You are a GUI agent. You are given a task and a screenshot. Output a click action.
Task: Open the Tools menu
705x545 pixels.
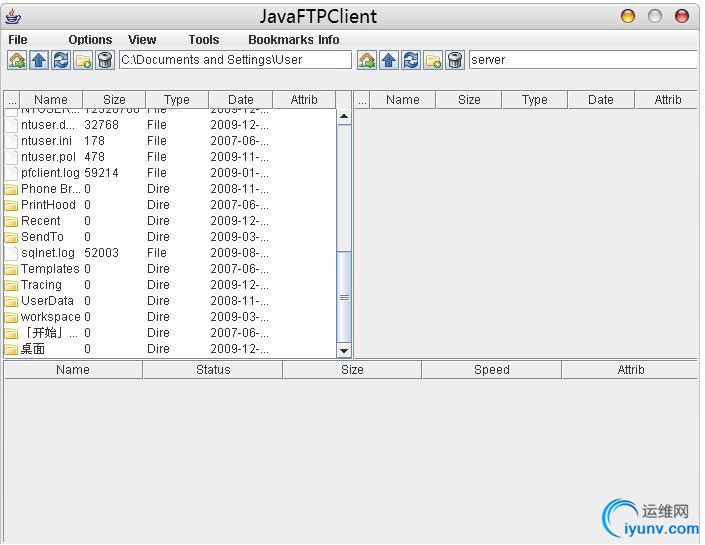[x=204, y=40]
